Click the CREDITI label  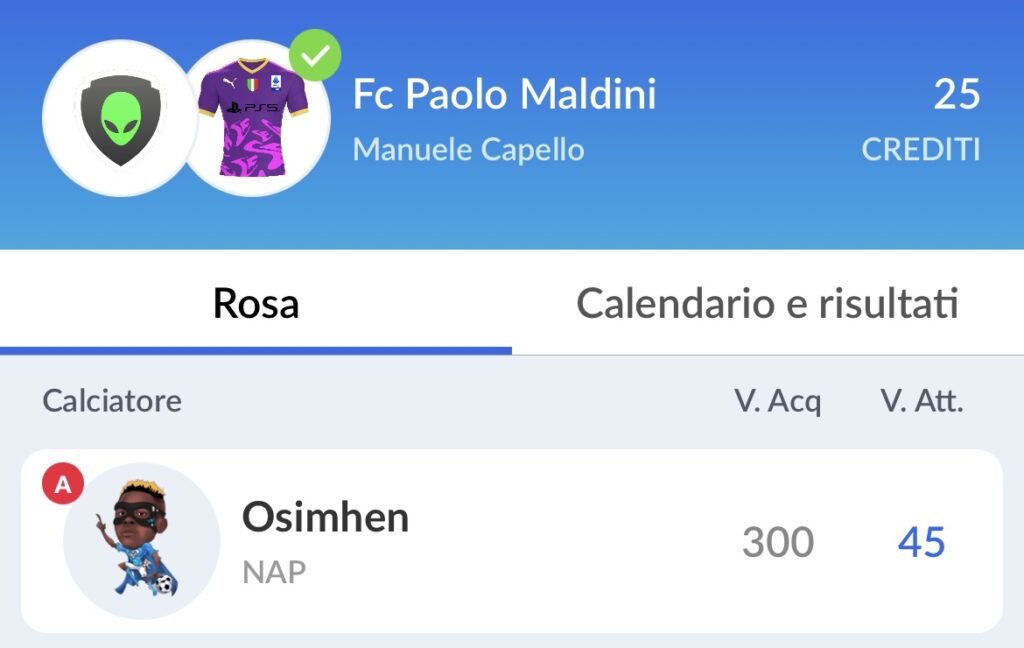[x=921, y=150]
